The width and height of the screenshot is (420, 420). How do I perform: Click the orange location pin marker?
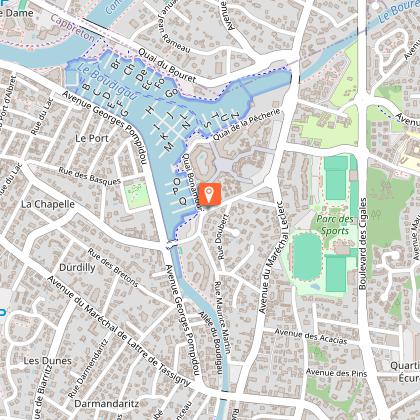pyautogui.click(x=209, y=194)
